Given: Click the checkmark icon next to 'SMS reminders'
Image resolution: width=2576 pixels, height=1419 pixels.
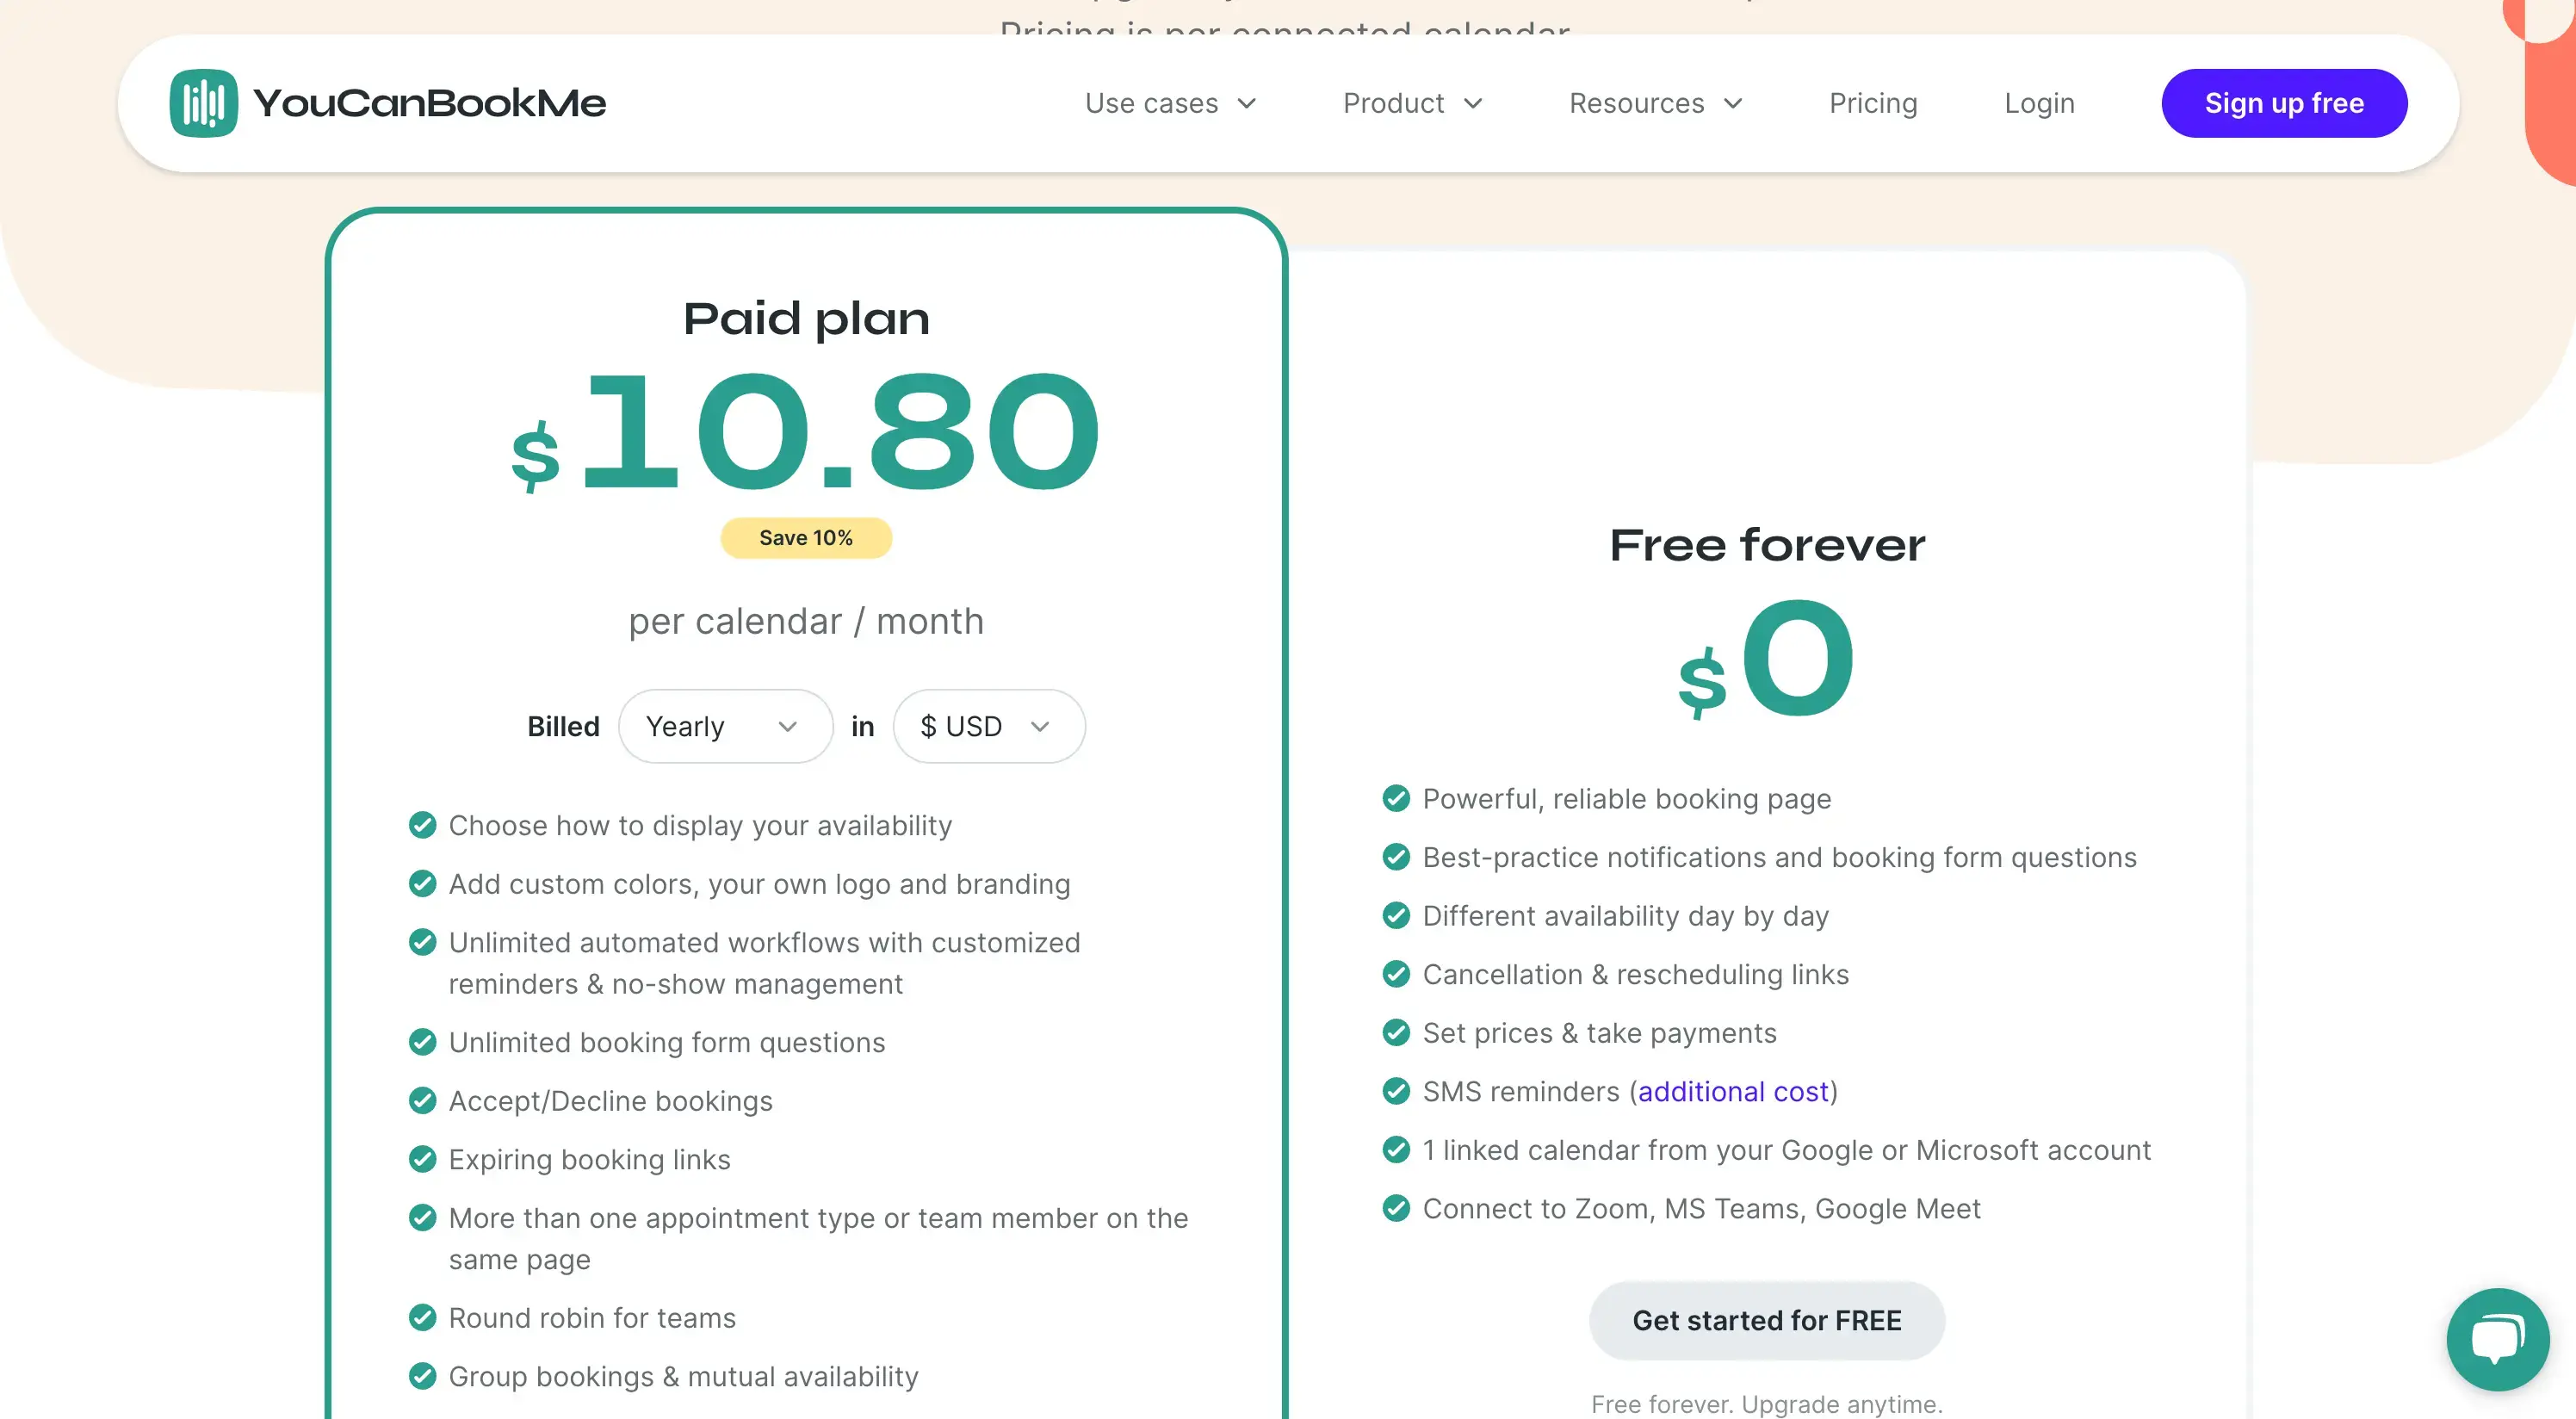Looking at the screenshot, I should (x=1397, y=1090).
